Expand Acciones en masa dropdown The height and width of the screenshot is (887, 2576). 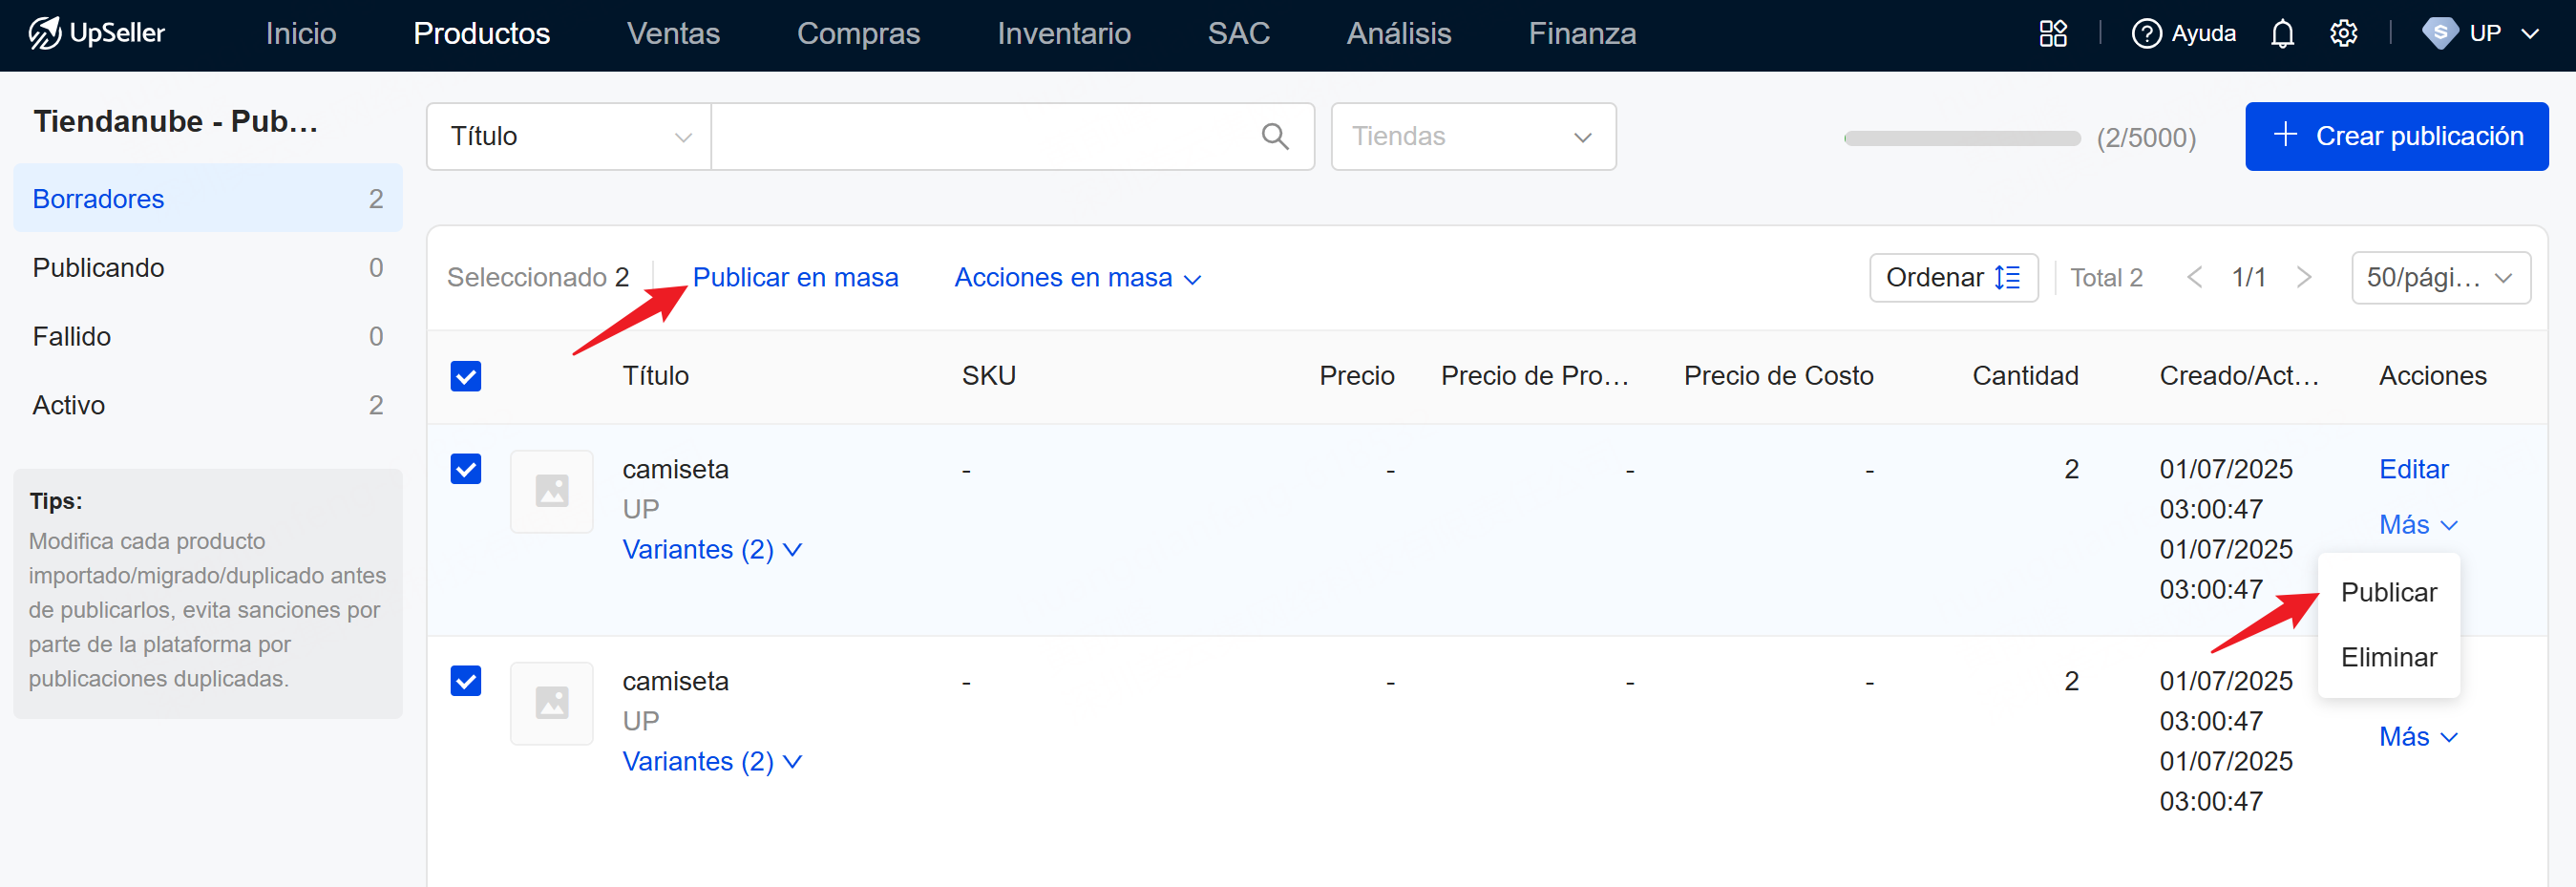click(x=1076, y=277)
